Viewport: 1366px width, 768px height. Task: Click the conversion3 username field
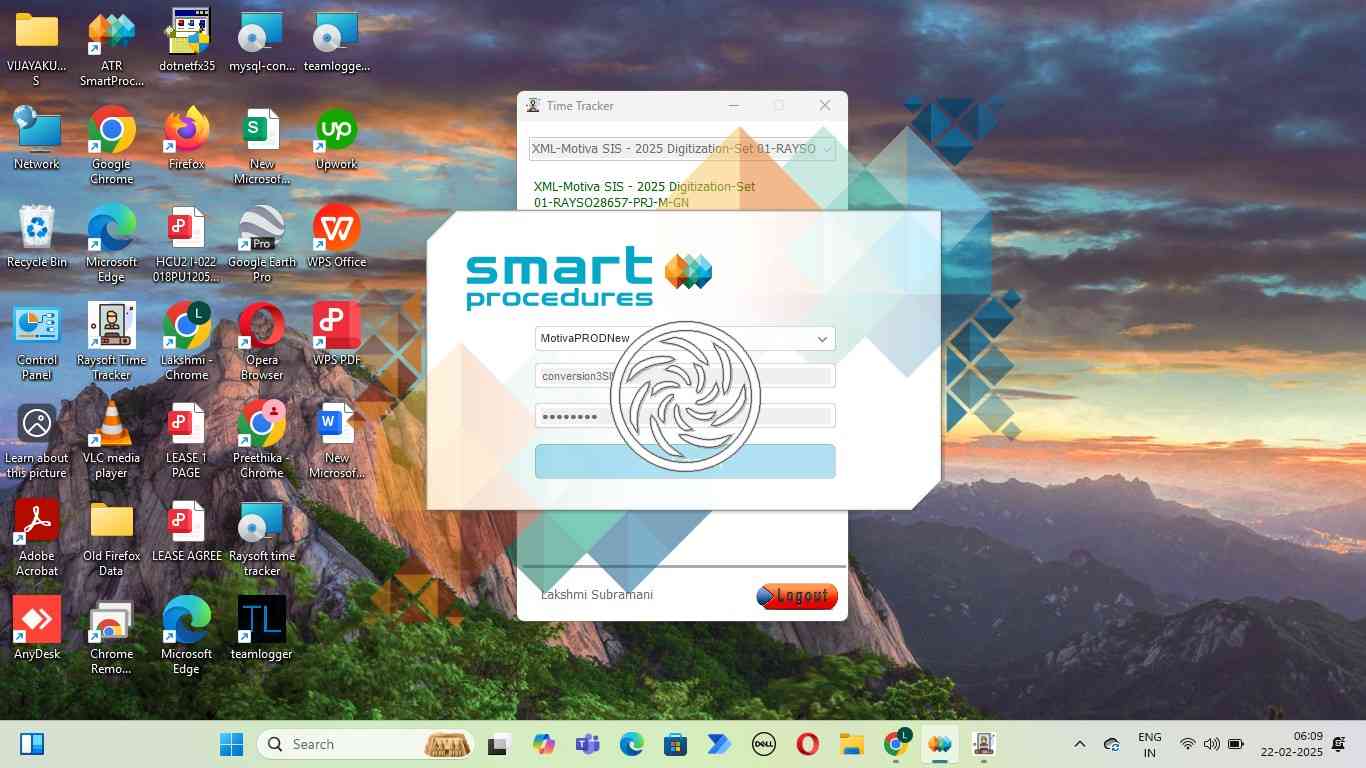pos(685,376)
